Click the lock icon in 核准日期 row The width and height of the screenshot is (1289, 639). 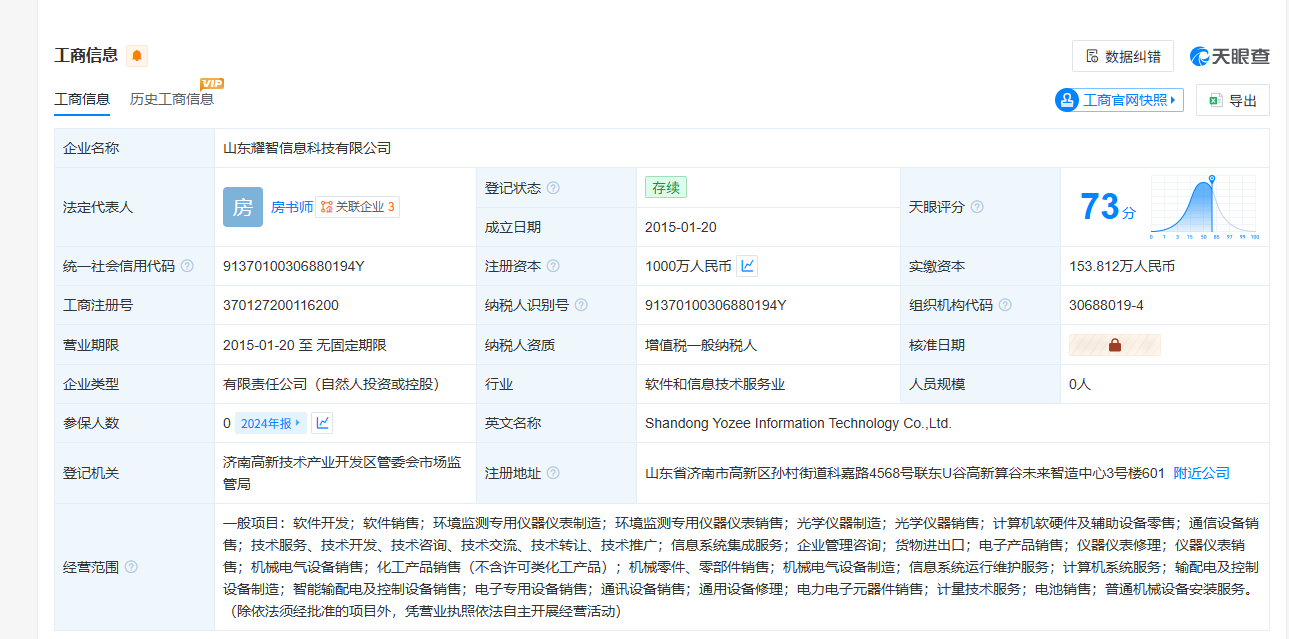pos(1114,345)
